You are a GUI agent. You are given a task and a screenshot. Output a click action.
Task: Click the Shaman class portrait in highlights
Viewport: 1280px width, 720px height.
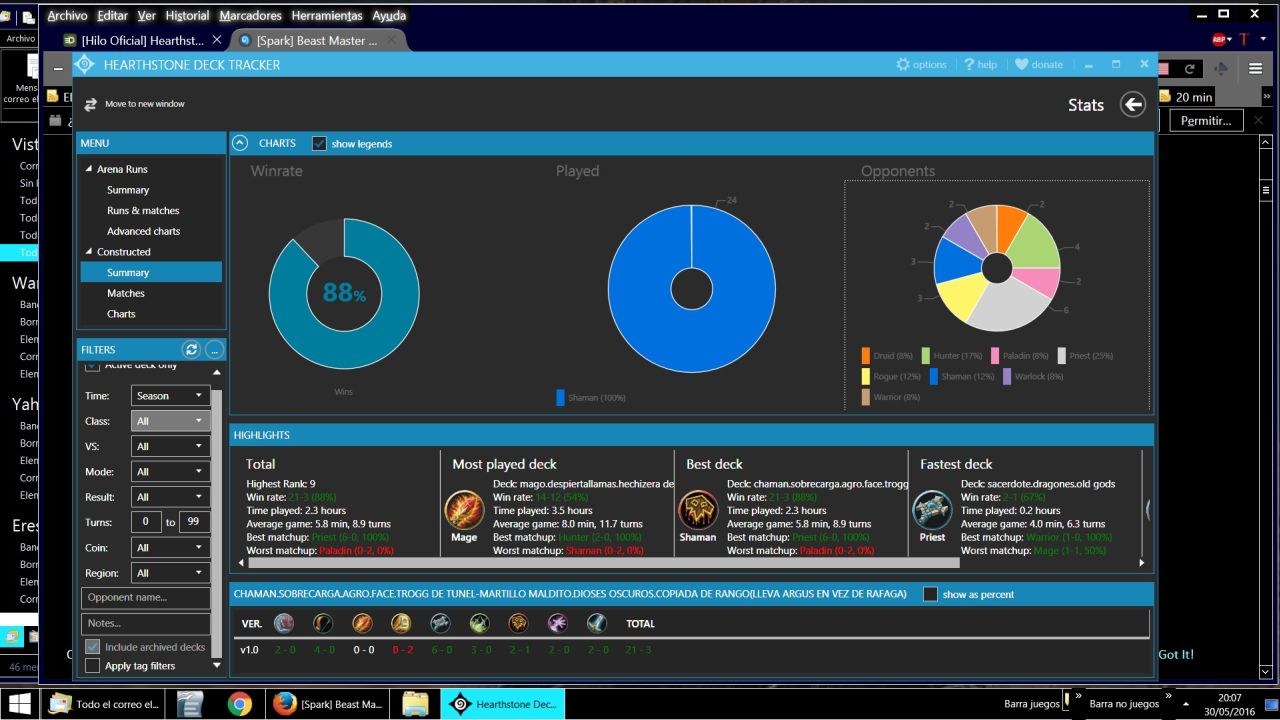pyautogui.click(x=698, y=510)
